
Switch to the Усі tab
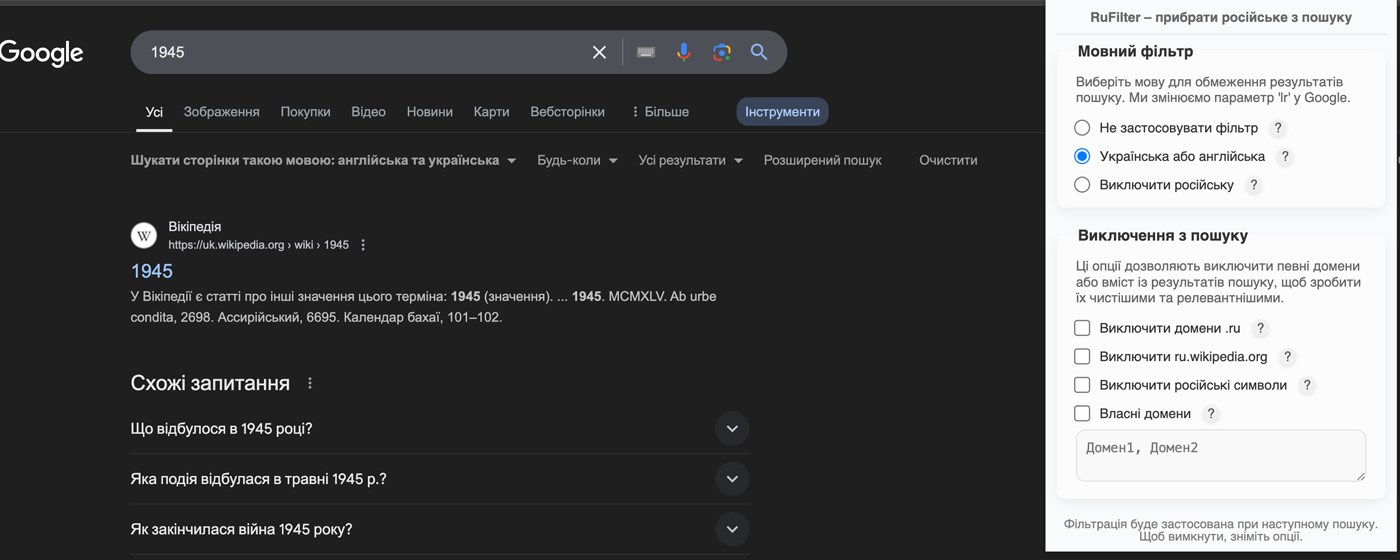[154, 112]
